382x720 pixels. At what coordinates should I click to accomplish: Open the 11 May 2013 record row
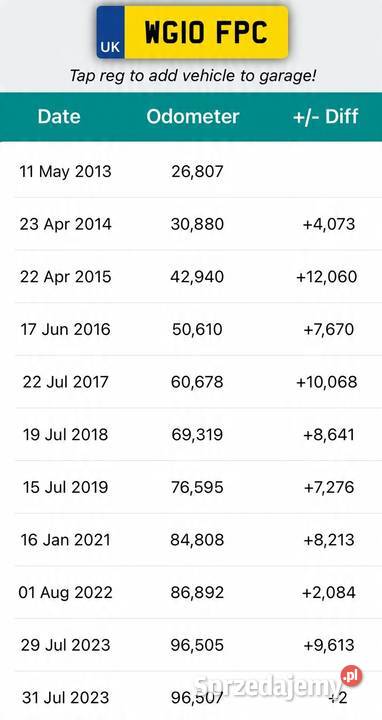[x=191, y=171]
